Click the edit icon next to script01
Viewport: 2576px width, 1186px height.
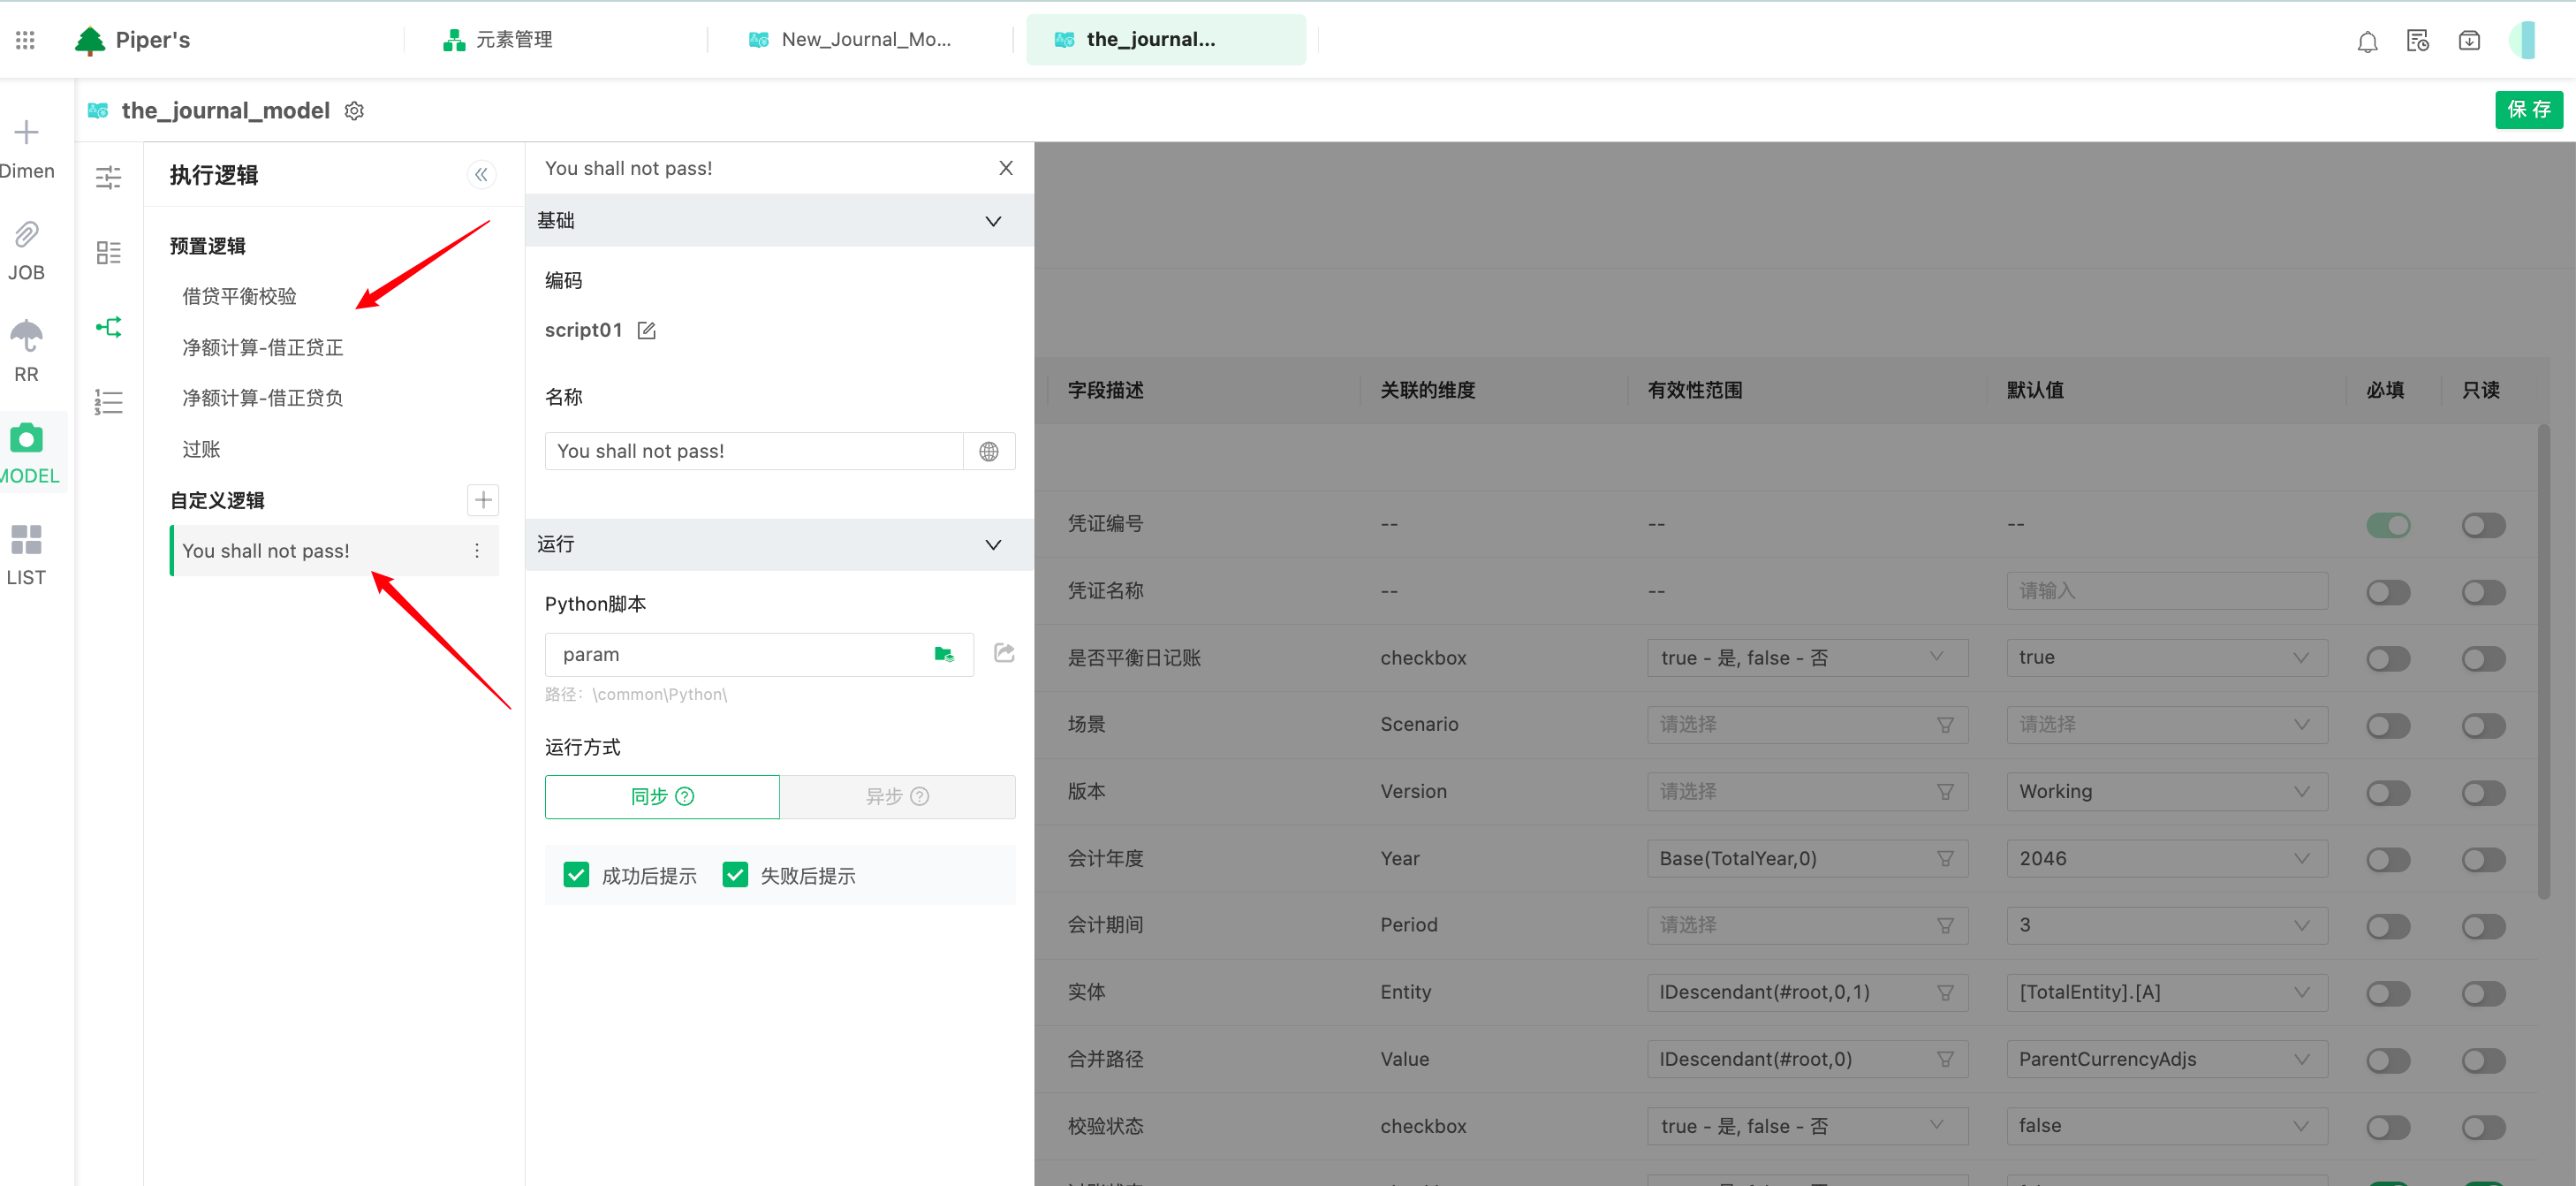pos(647,330)
